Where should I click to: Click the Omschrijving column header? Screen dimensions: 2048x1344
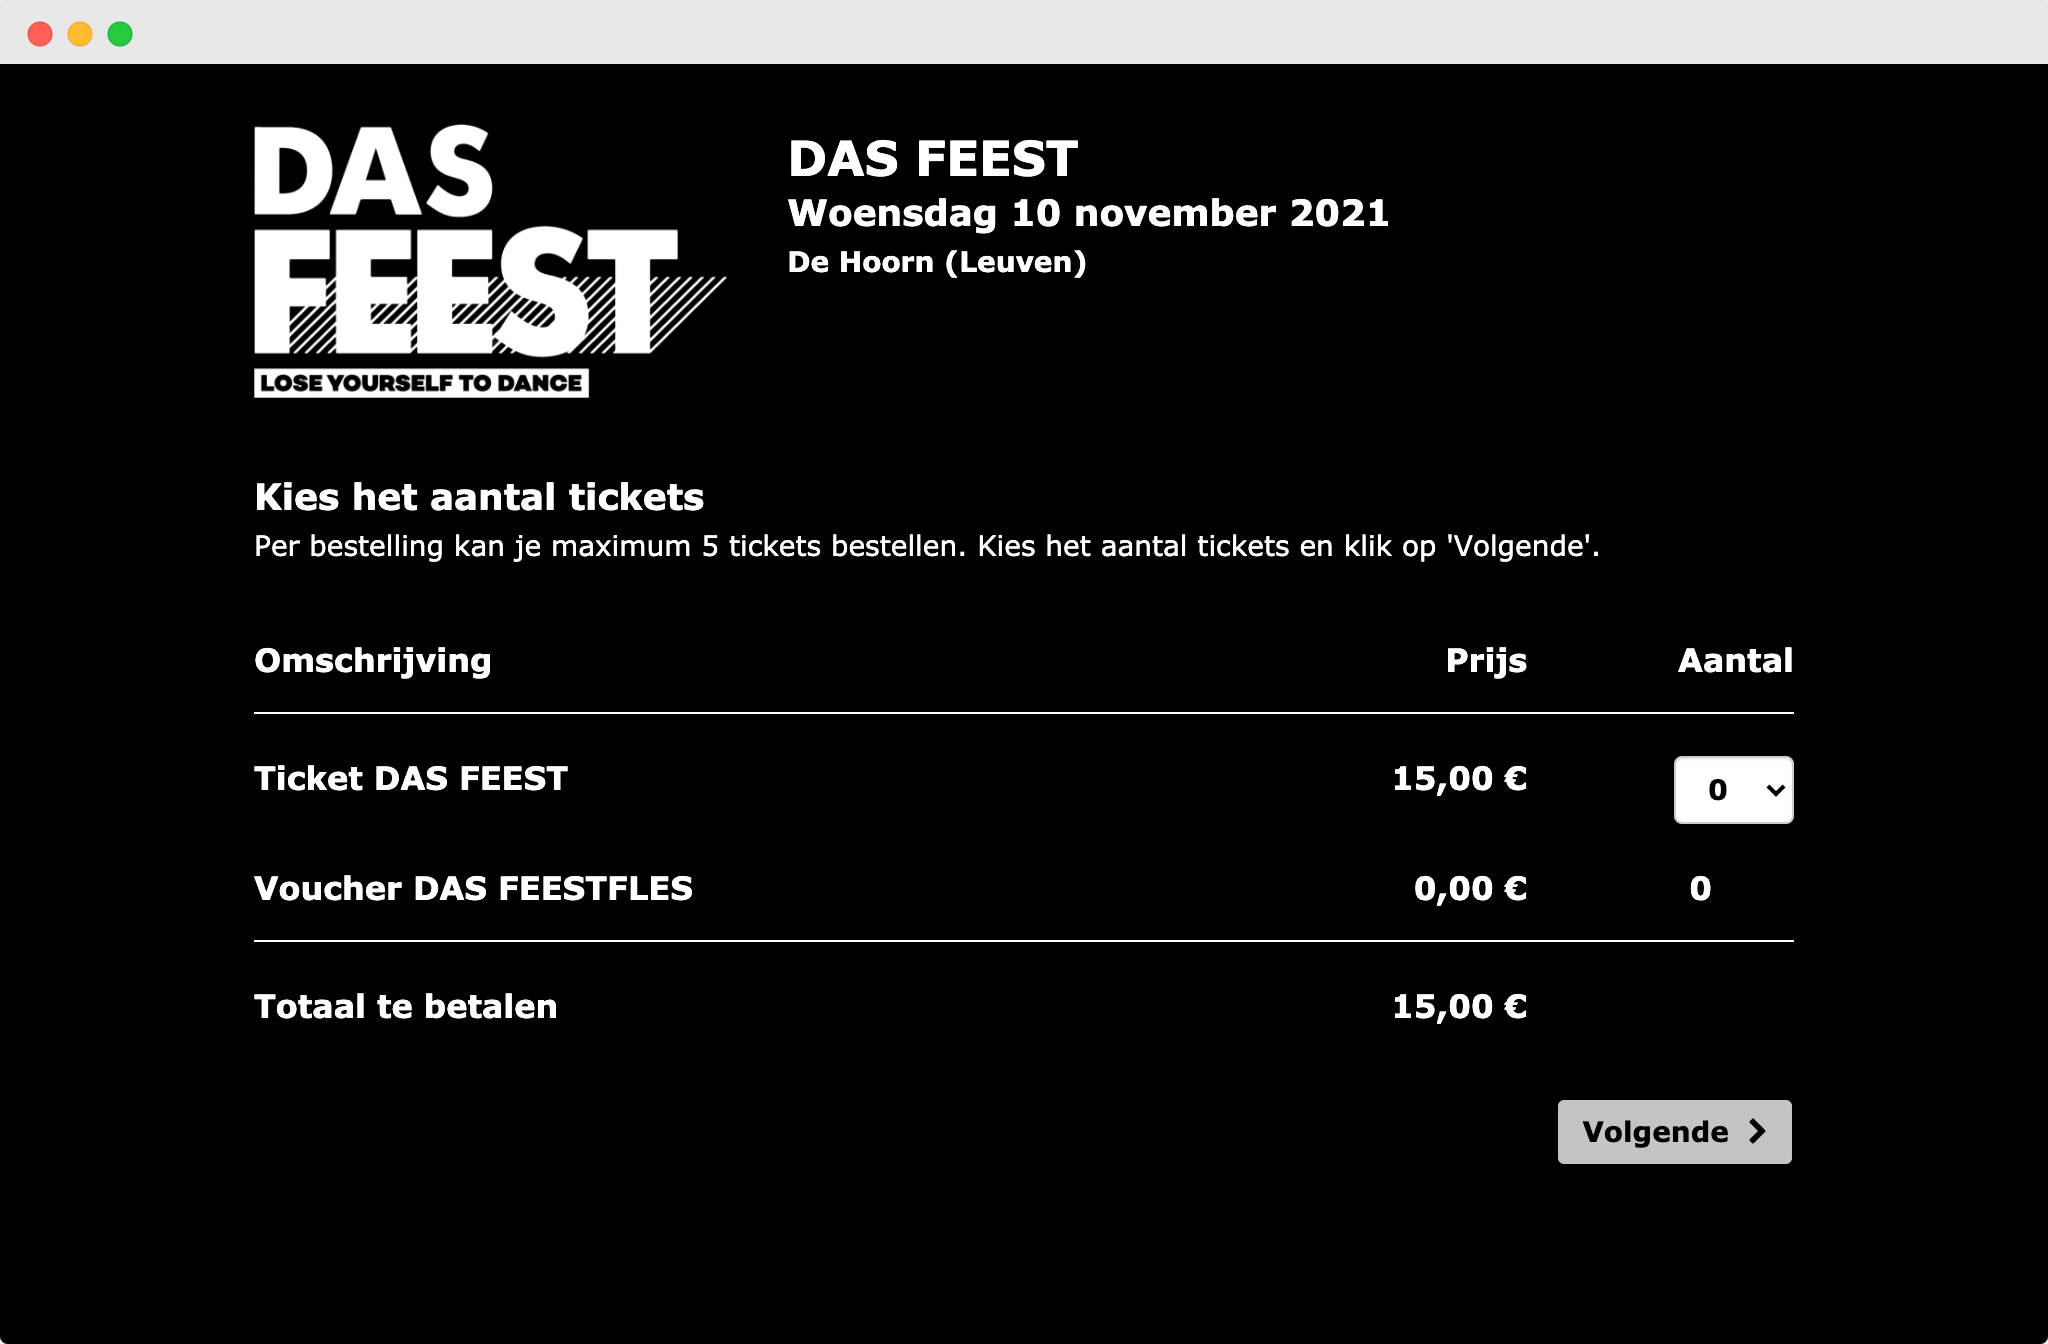[x=373, y=661]
